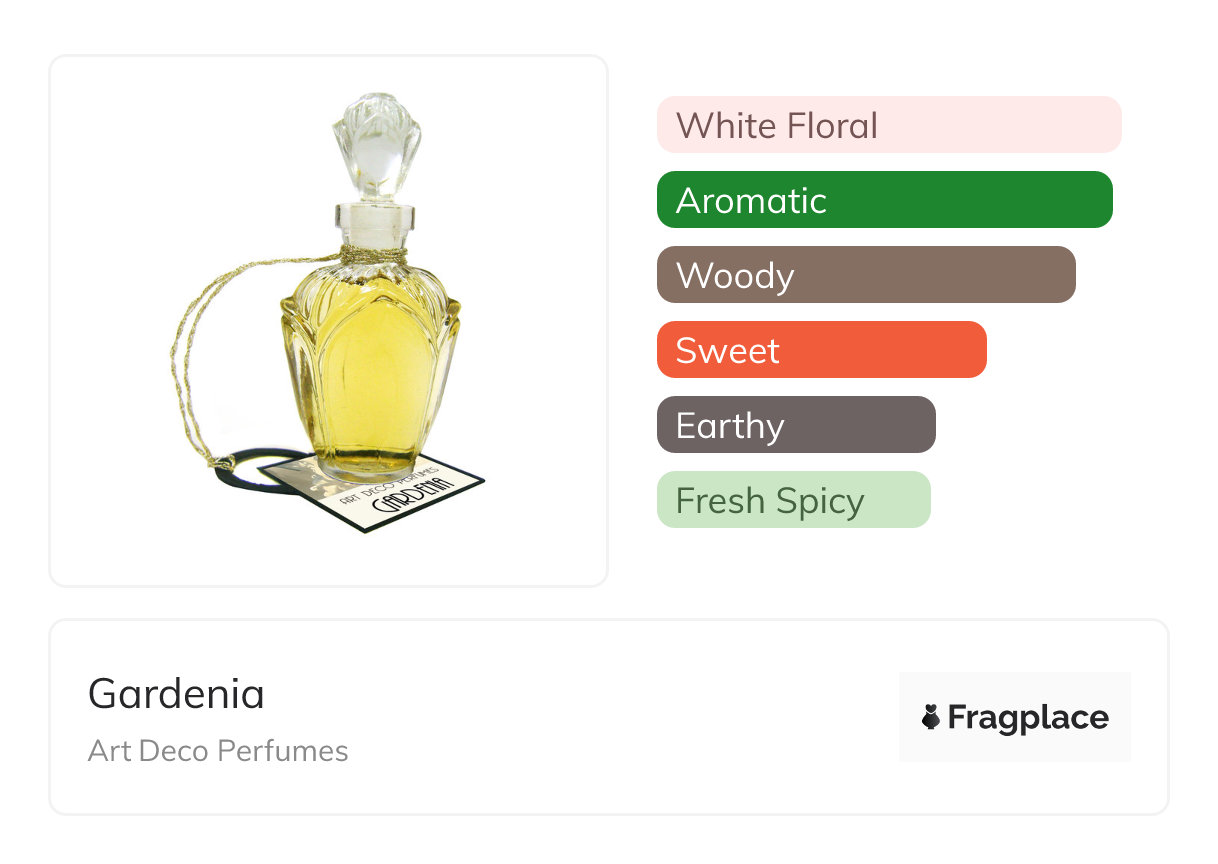The width and height of the screenshot is (1218, 864).
Task: Click the clear glass neck of the bottle
Action: tap(370, 222)
